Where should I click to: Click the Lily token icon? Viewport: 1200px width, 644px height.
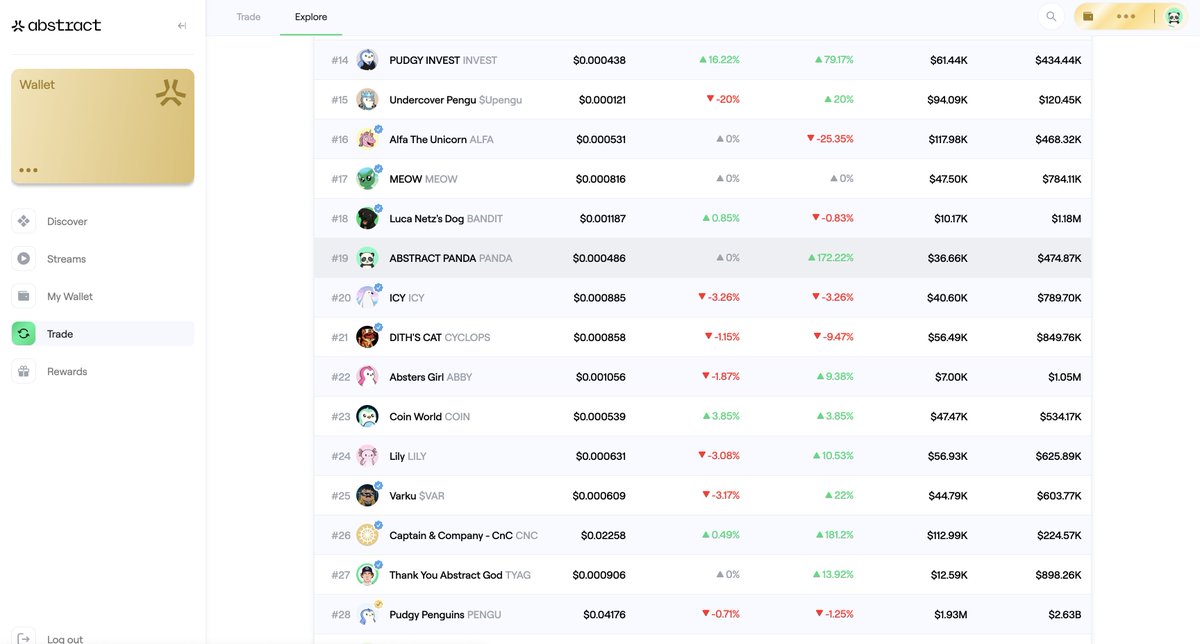(367, 456)
